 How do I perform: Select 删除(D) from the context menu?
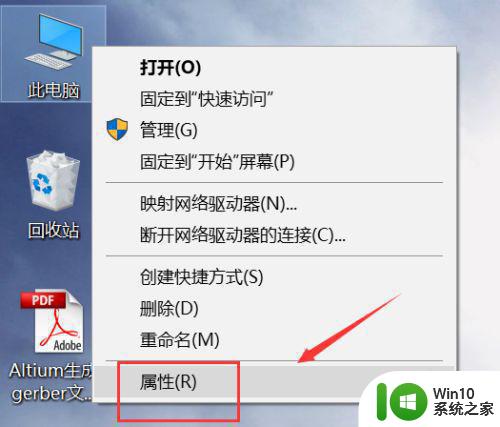(169, 308)
